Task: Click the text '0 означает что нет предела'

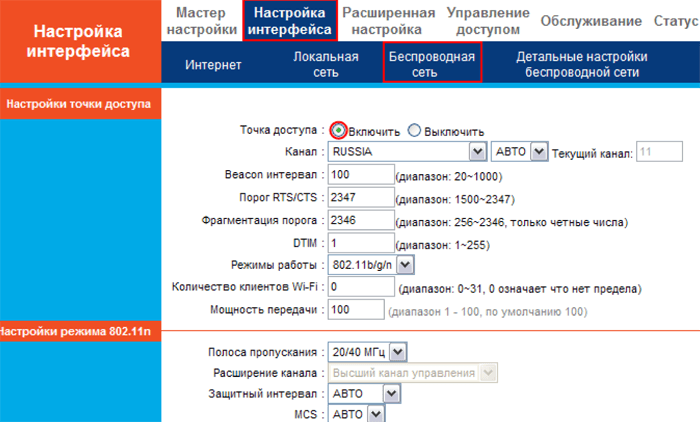Action: [564, 289]
